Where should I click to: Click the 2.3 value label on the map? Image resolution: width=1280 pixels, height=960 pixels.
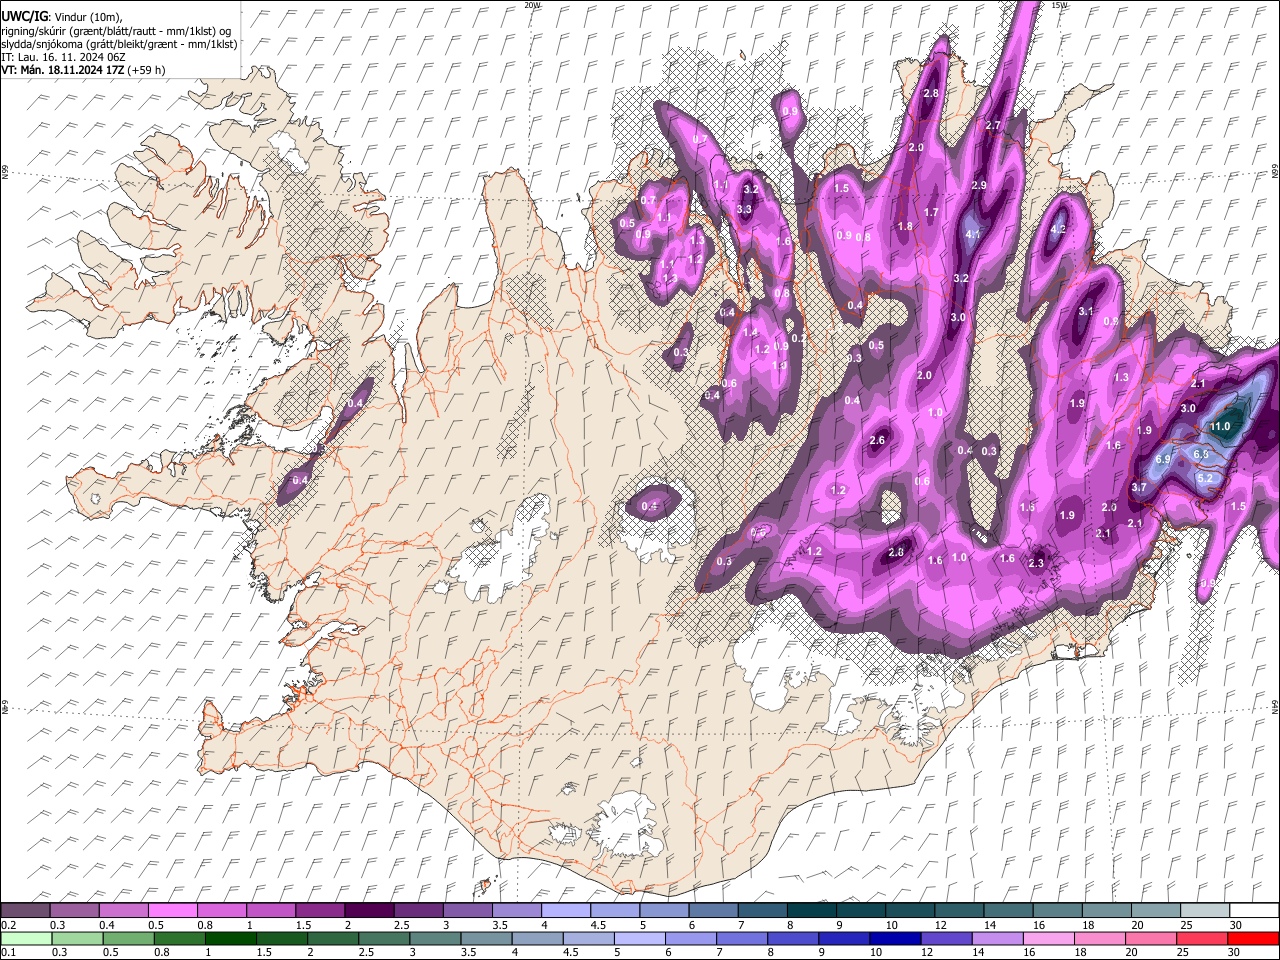[1036, 564]
